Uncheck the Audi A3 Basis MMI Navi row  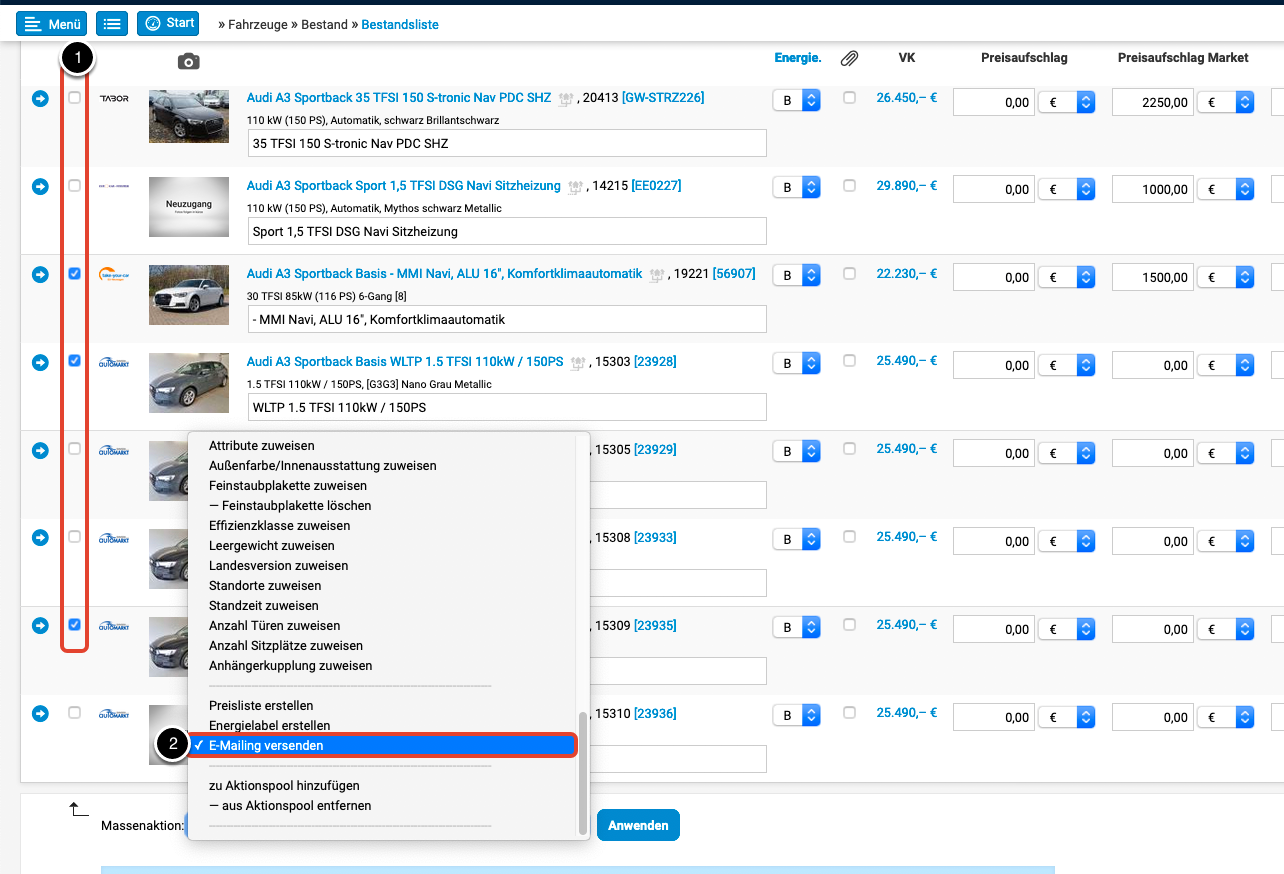coord(75,274)
